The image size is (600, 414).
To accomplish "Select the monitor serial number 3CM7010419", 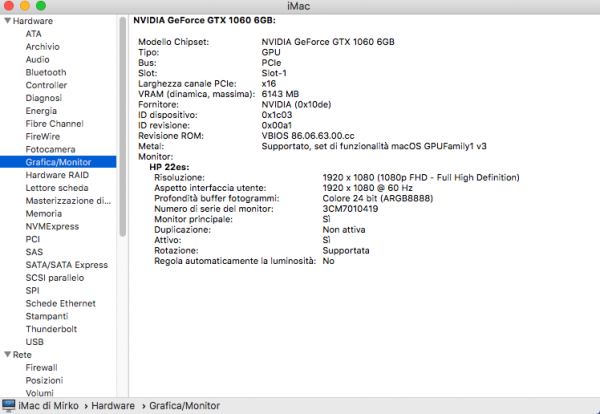I will [350, 209].
